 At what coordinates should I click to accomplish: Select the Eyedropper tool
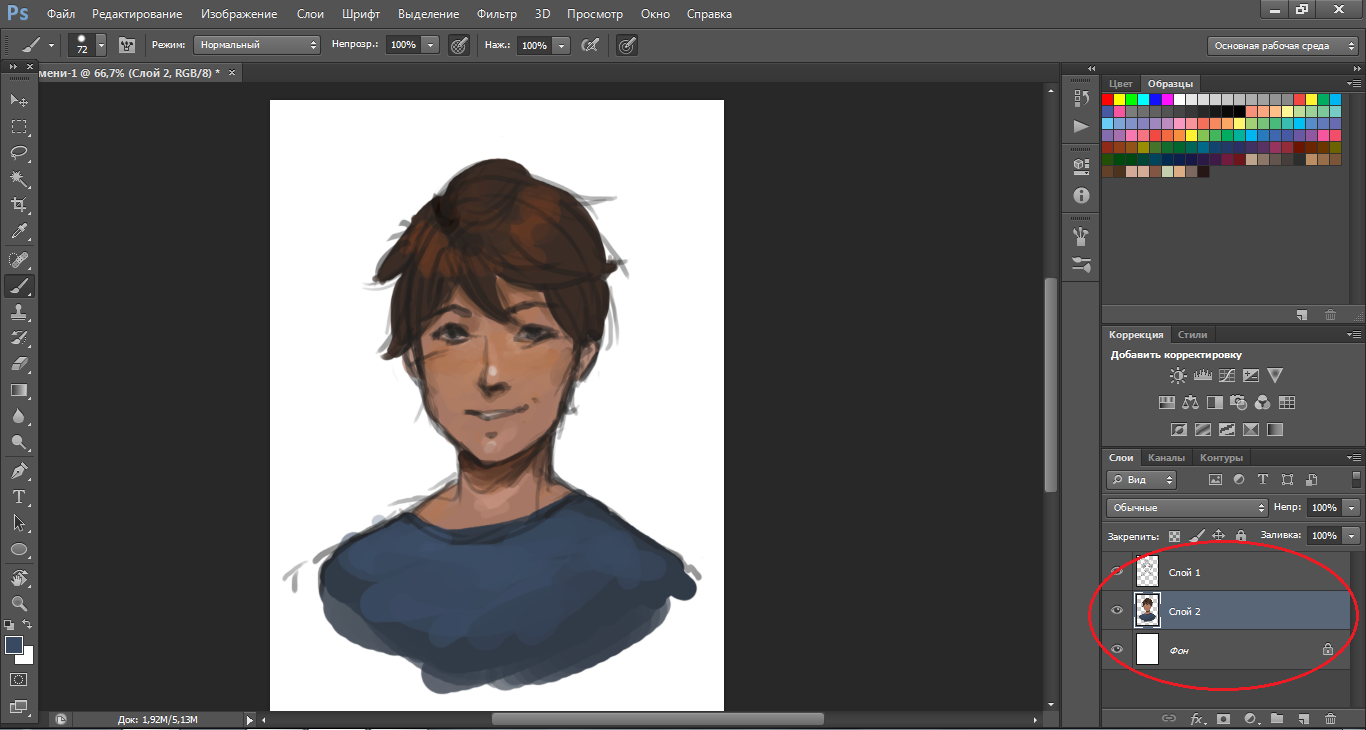click(x=19, y=232)
